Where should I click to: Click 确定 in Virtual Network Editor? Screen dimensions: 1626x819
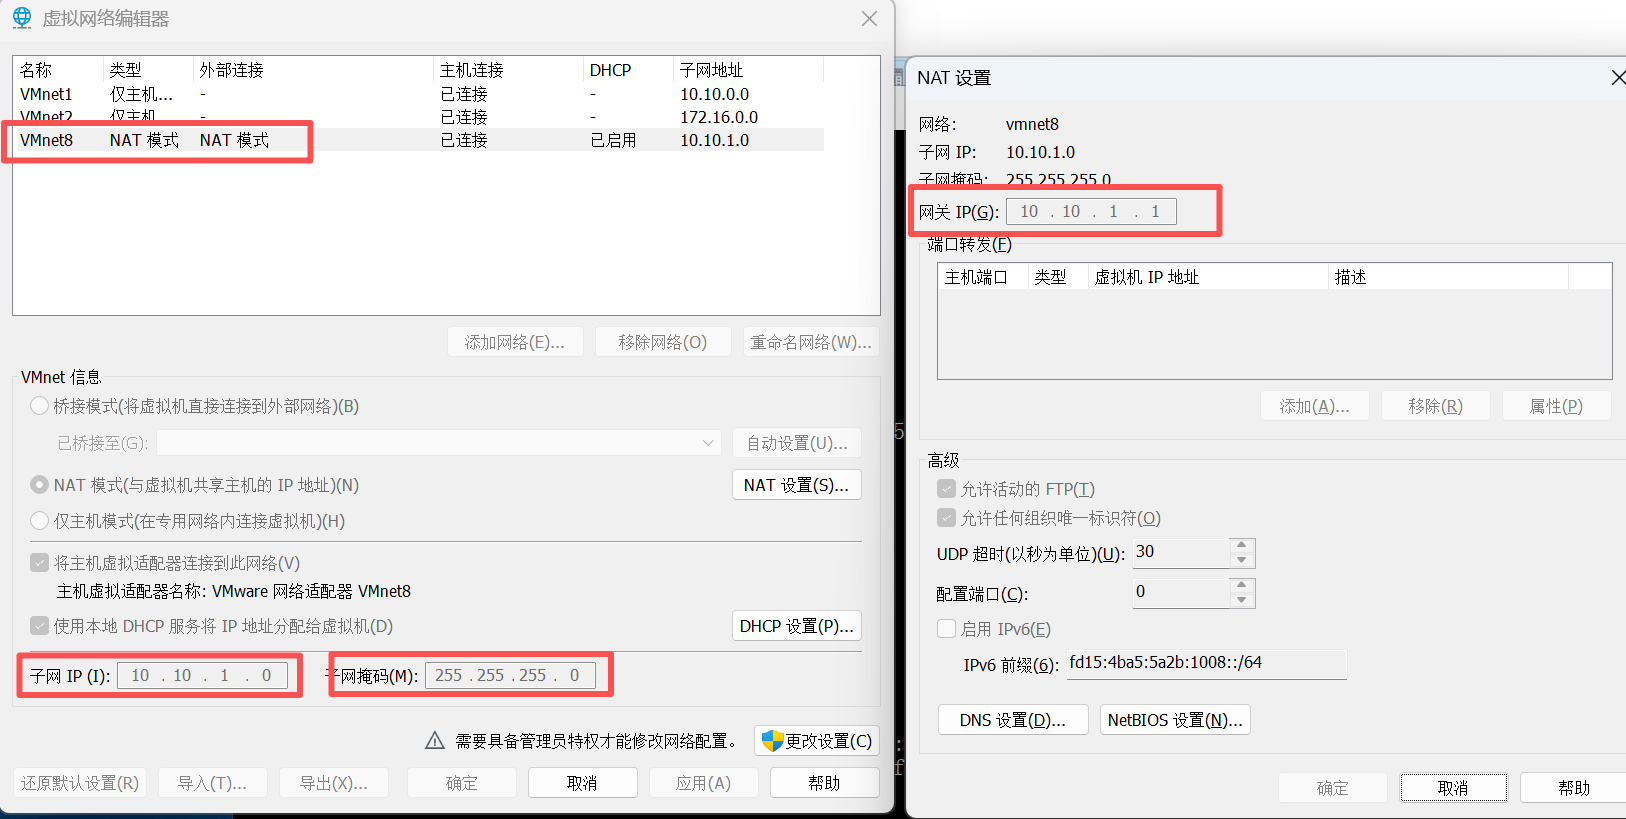pos(462,783)
